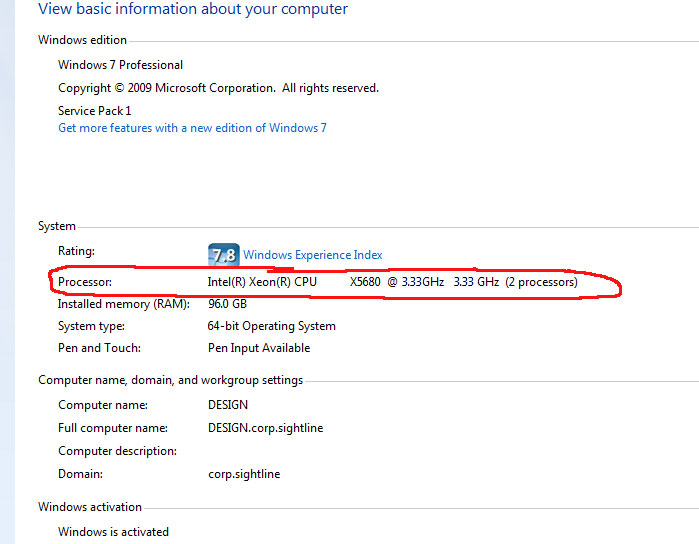Click the (2 processors) text
The image size is (699, 544).
(x=541, y=282)
